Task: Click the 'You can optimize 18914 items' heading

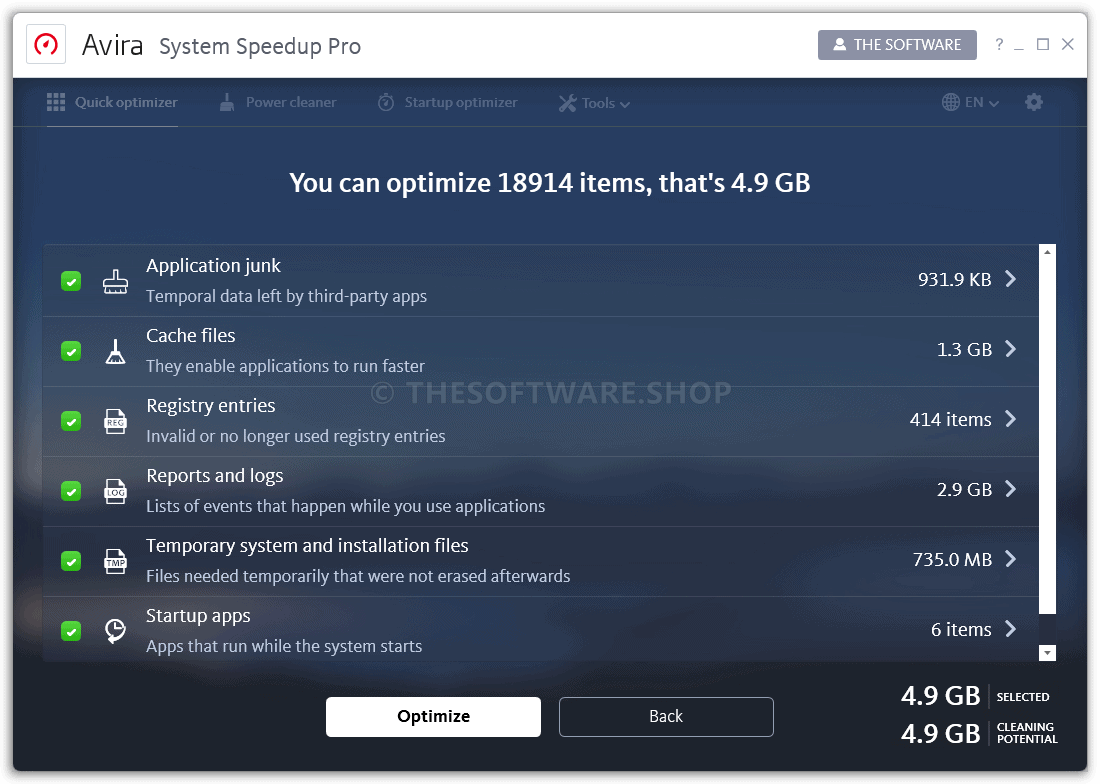Action: 549,184
